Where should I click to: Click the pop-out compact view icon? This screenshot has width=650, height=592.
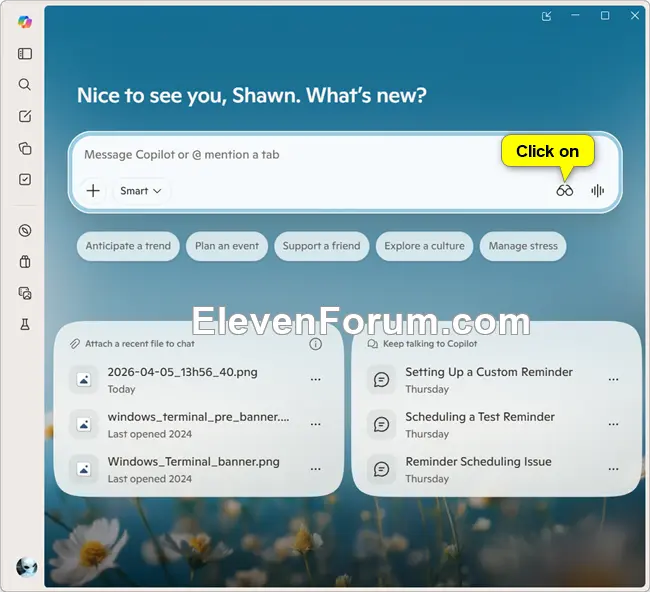click(x=546, y=16)
